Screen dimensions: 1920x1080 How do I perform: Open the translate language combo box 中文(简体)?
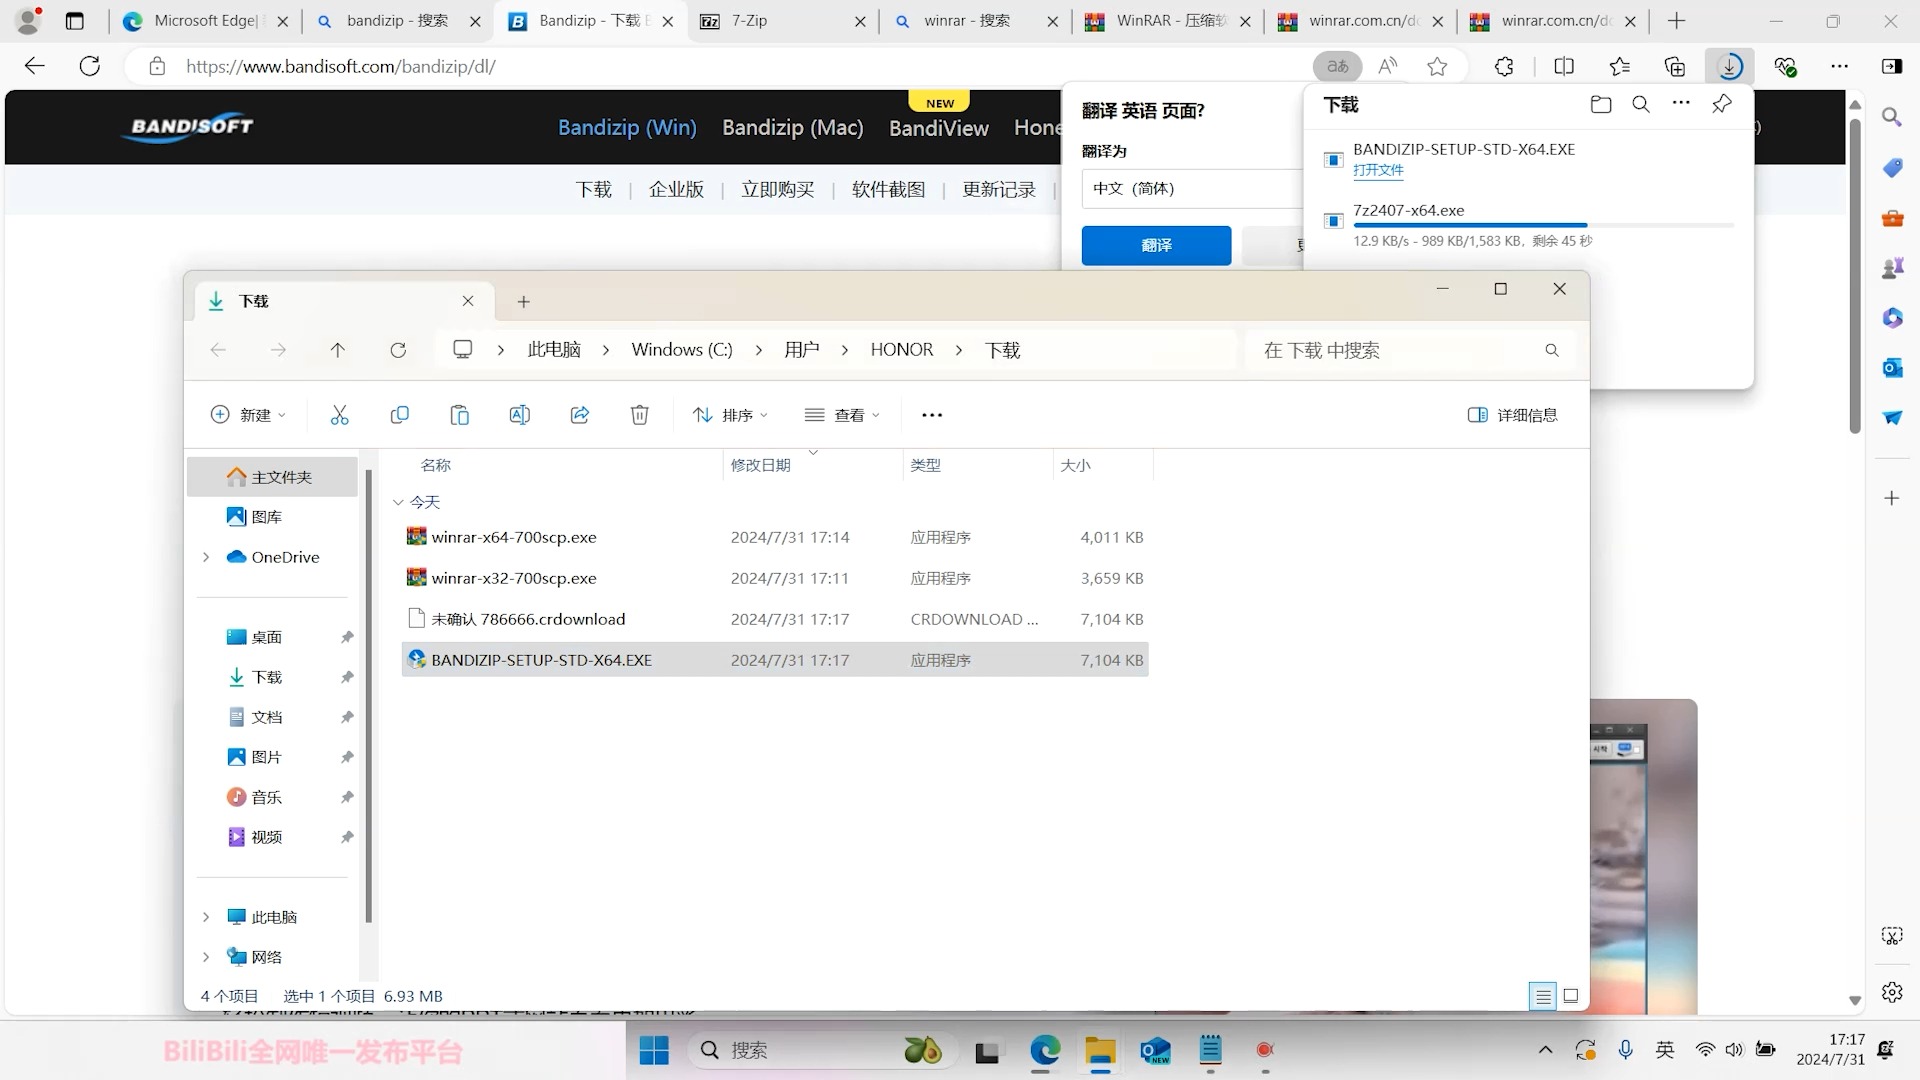1192,188
